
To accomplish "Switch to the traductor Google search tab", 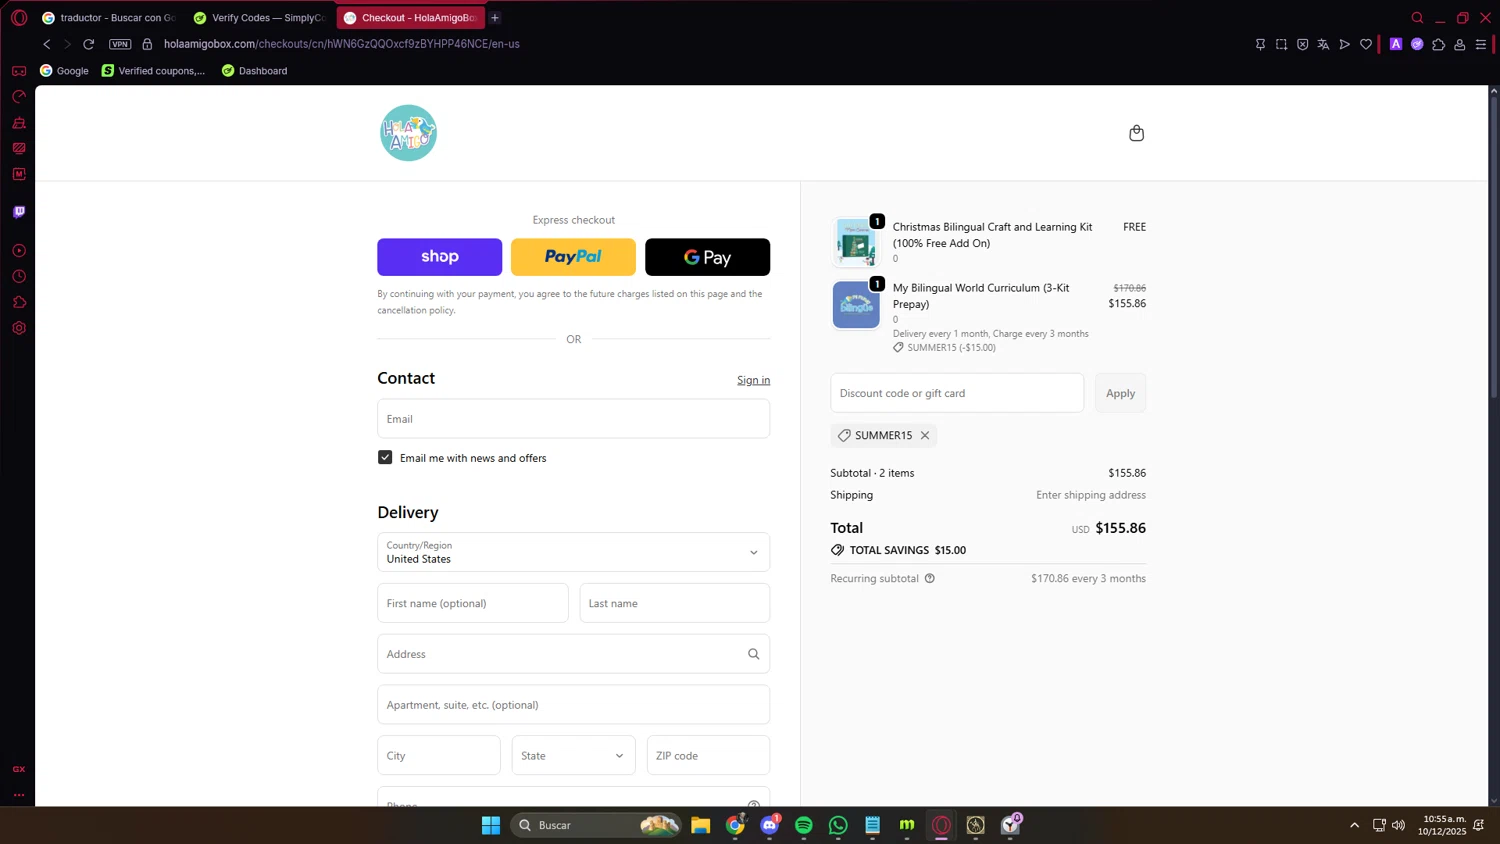I will coord(108,18).
